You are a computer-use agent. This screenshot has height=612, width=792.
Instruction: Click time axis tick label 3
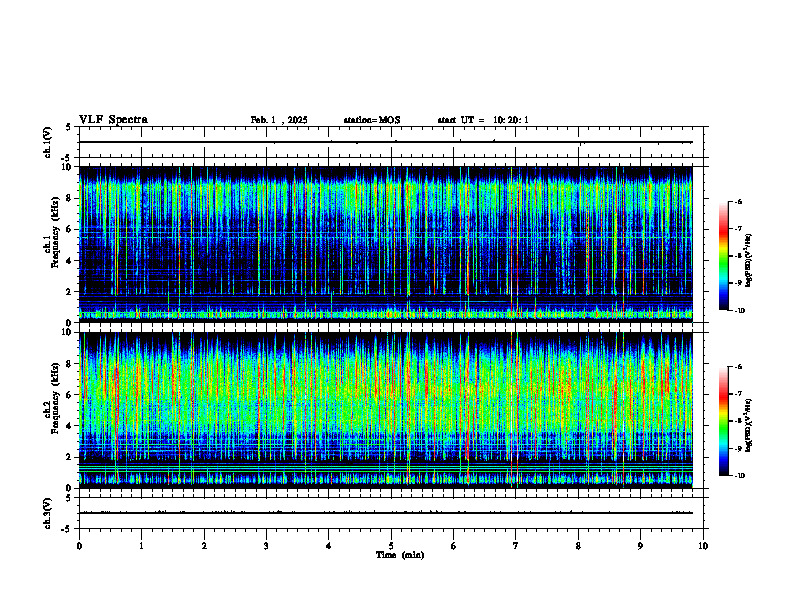click(x=266, y=546)
